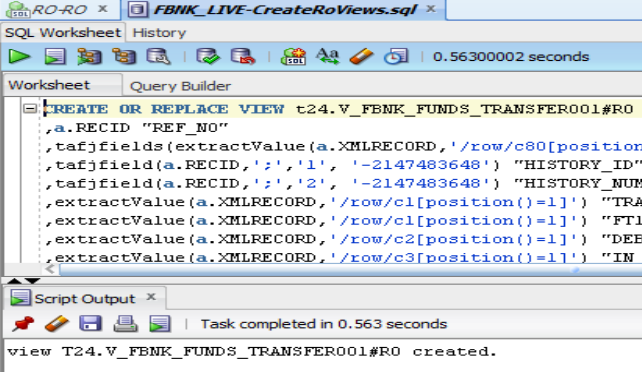The height and width of the screenshot is (372, 642).
Task: Toggle upper/lower case with Aa icon
Action: [x=328, y=56]
